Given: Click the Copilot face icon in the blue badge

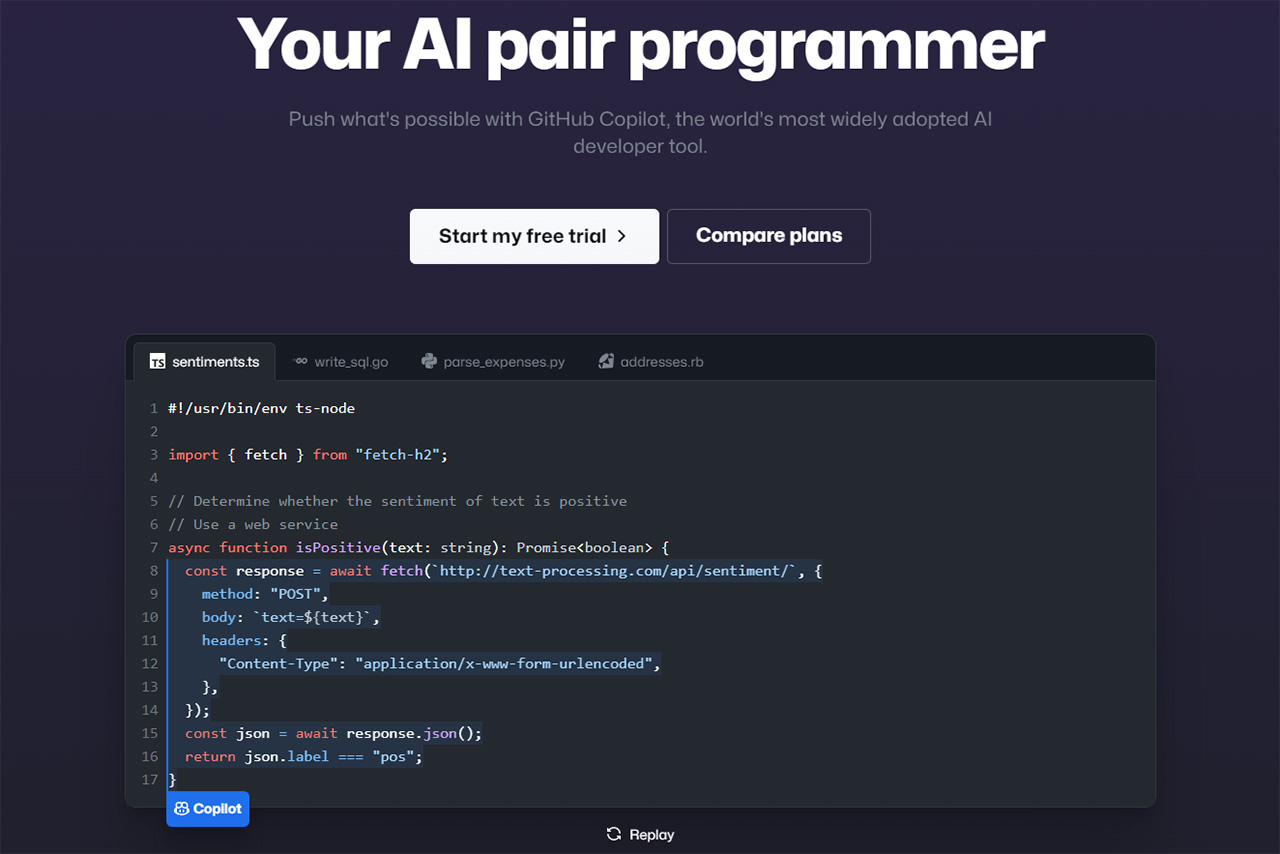Looking at the screenshot, I should (181, 809).
